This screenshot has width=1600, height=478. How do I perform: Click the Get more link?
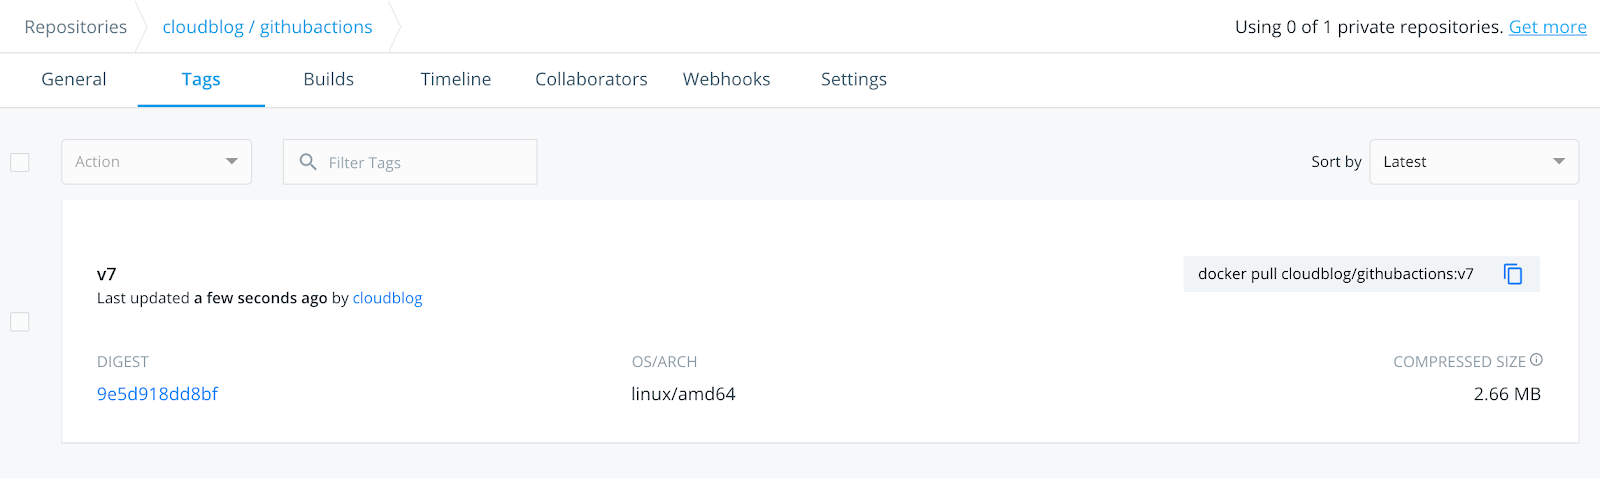[1547, 27]
